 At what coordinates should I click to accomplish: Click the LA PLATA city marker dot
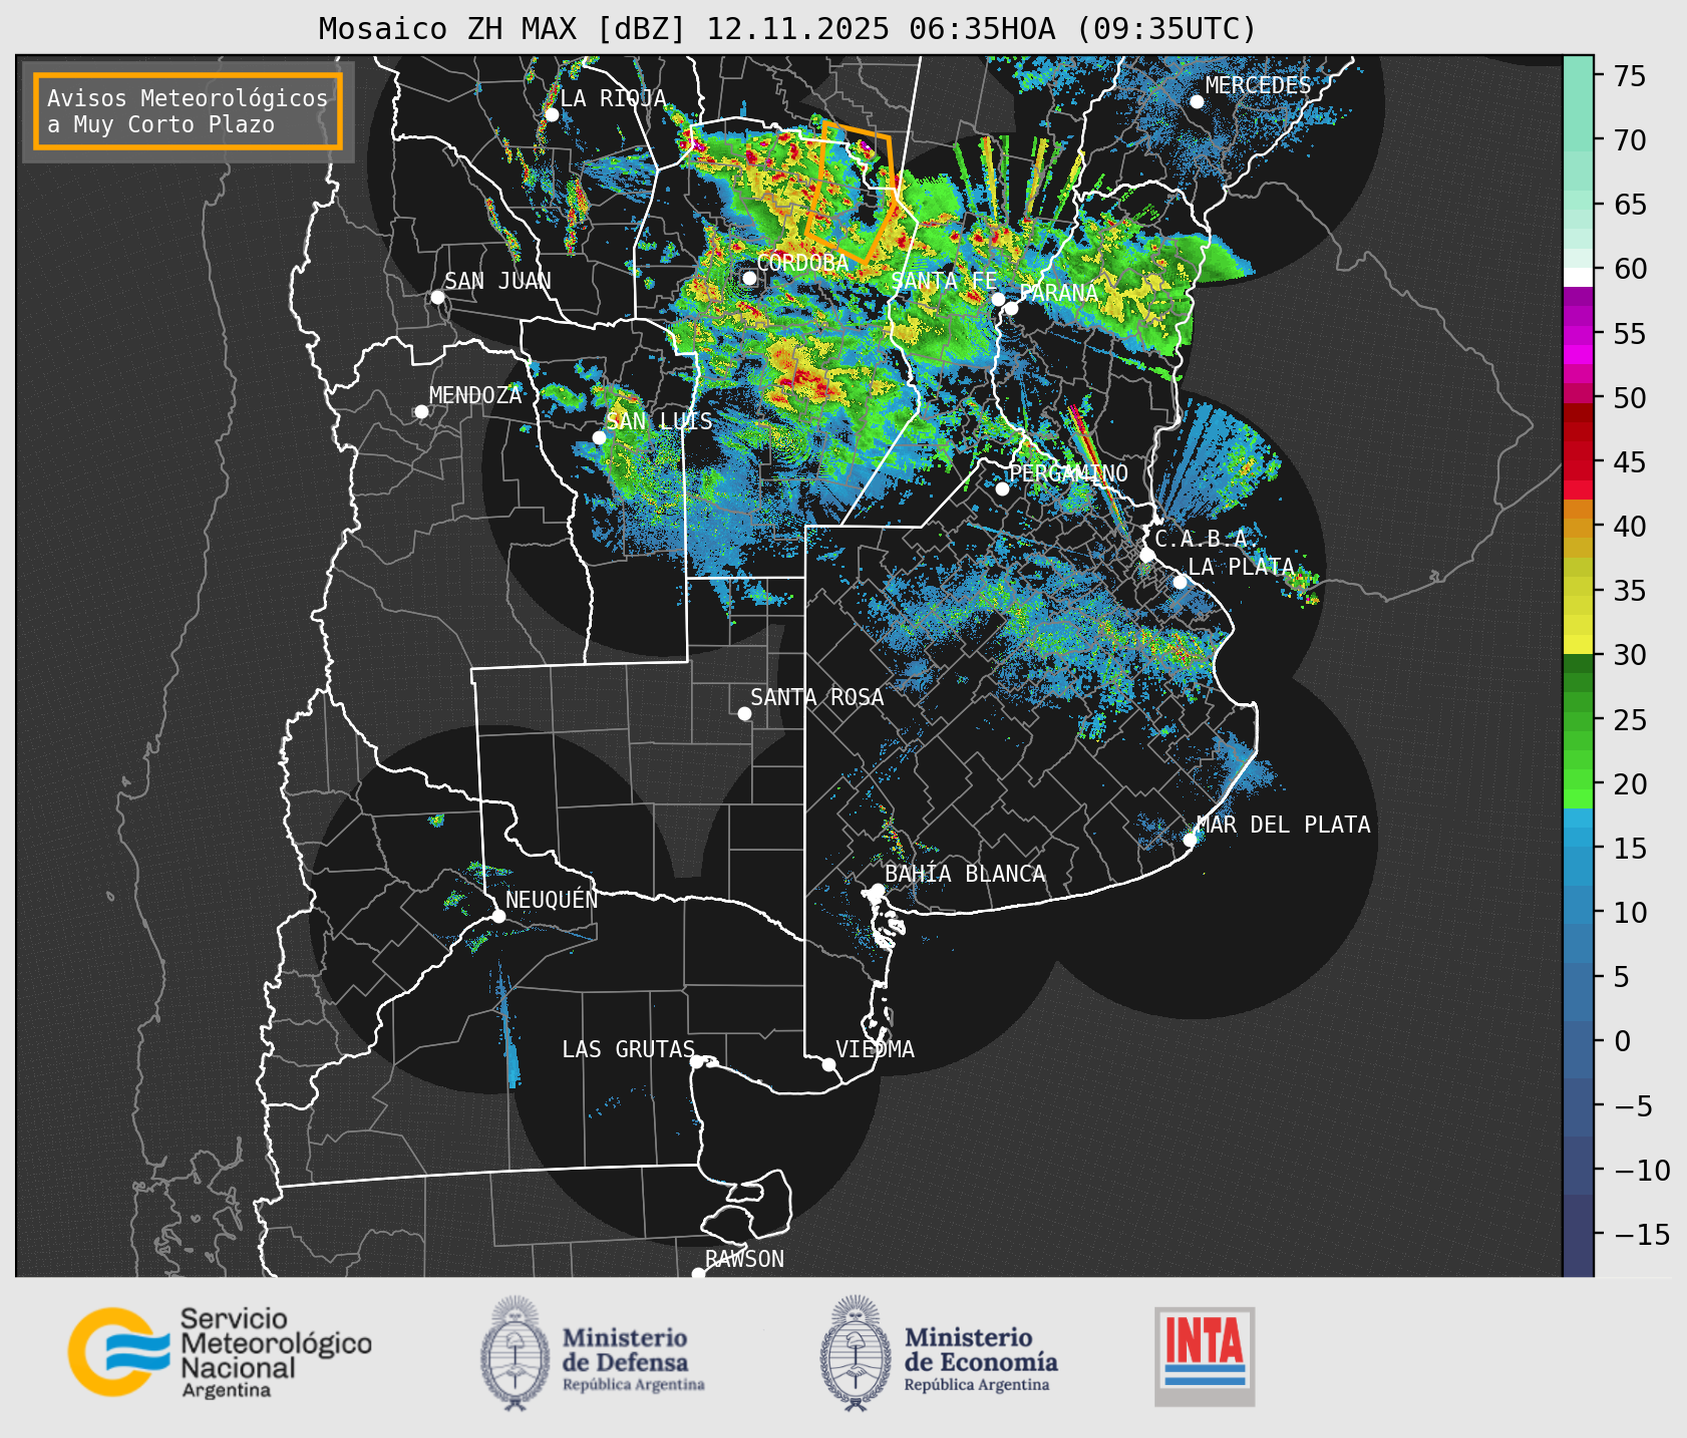coord(1180,582)
